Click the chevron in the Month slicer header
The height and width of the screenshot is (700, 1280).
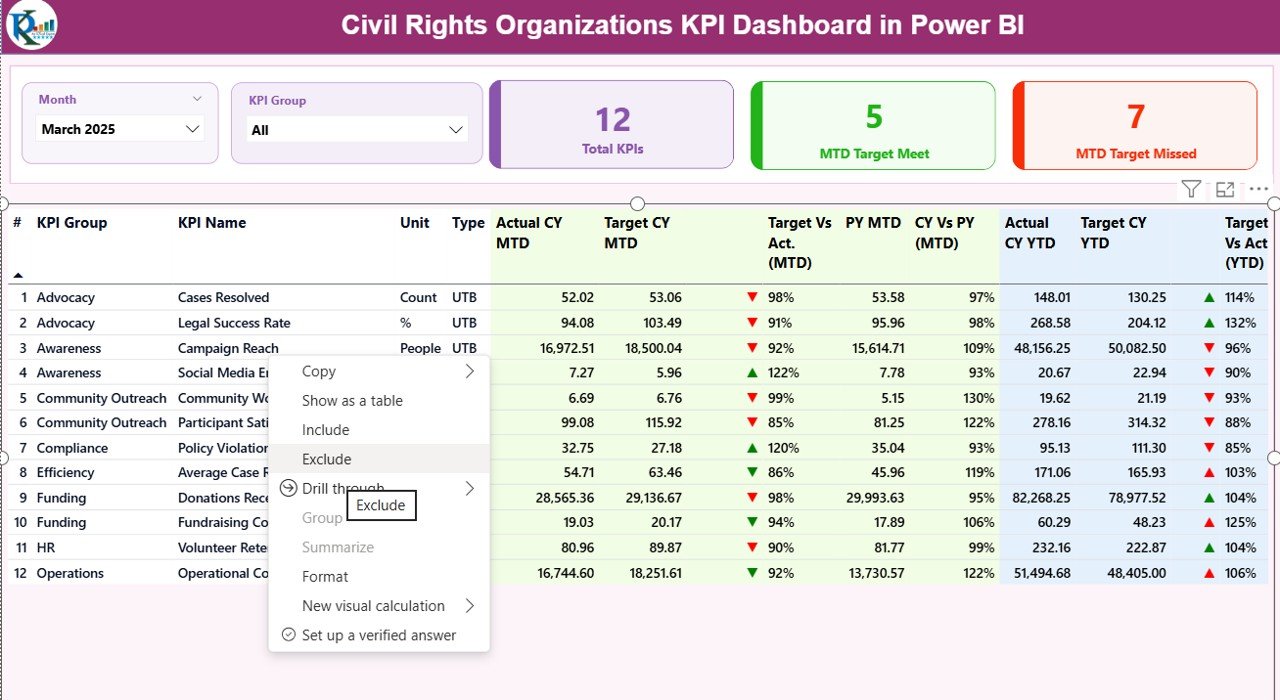(x=197, y=99)
